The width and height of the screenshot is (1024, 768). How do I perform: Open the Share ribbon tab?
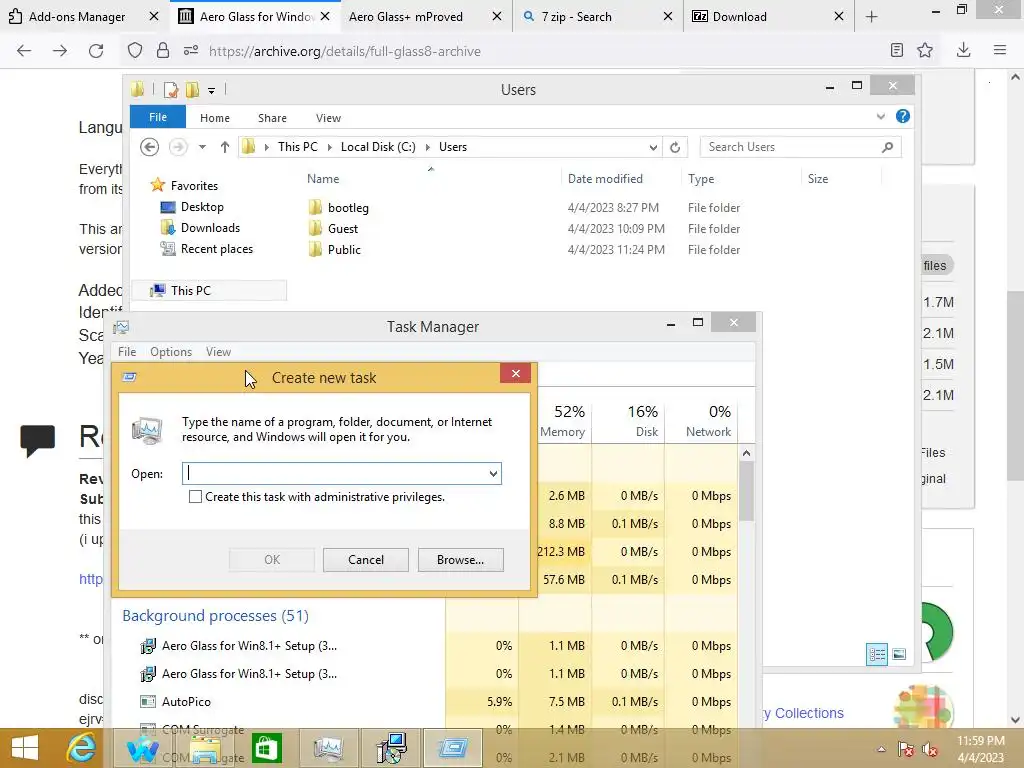tap(272, 118)
